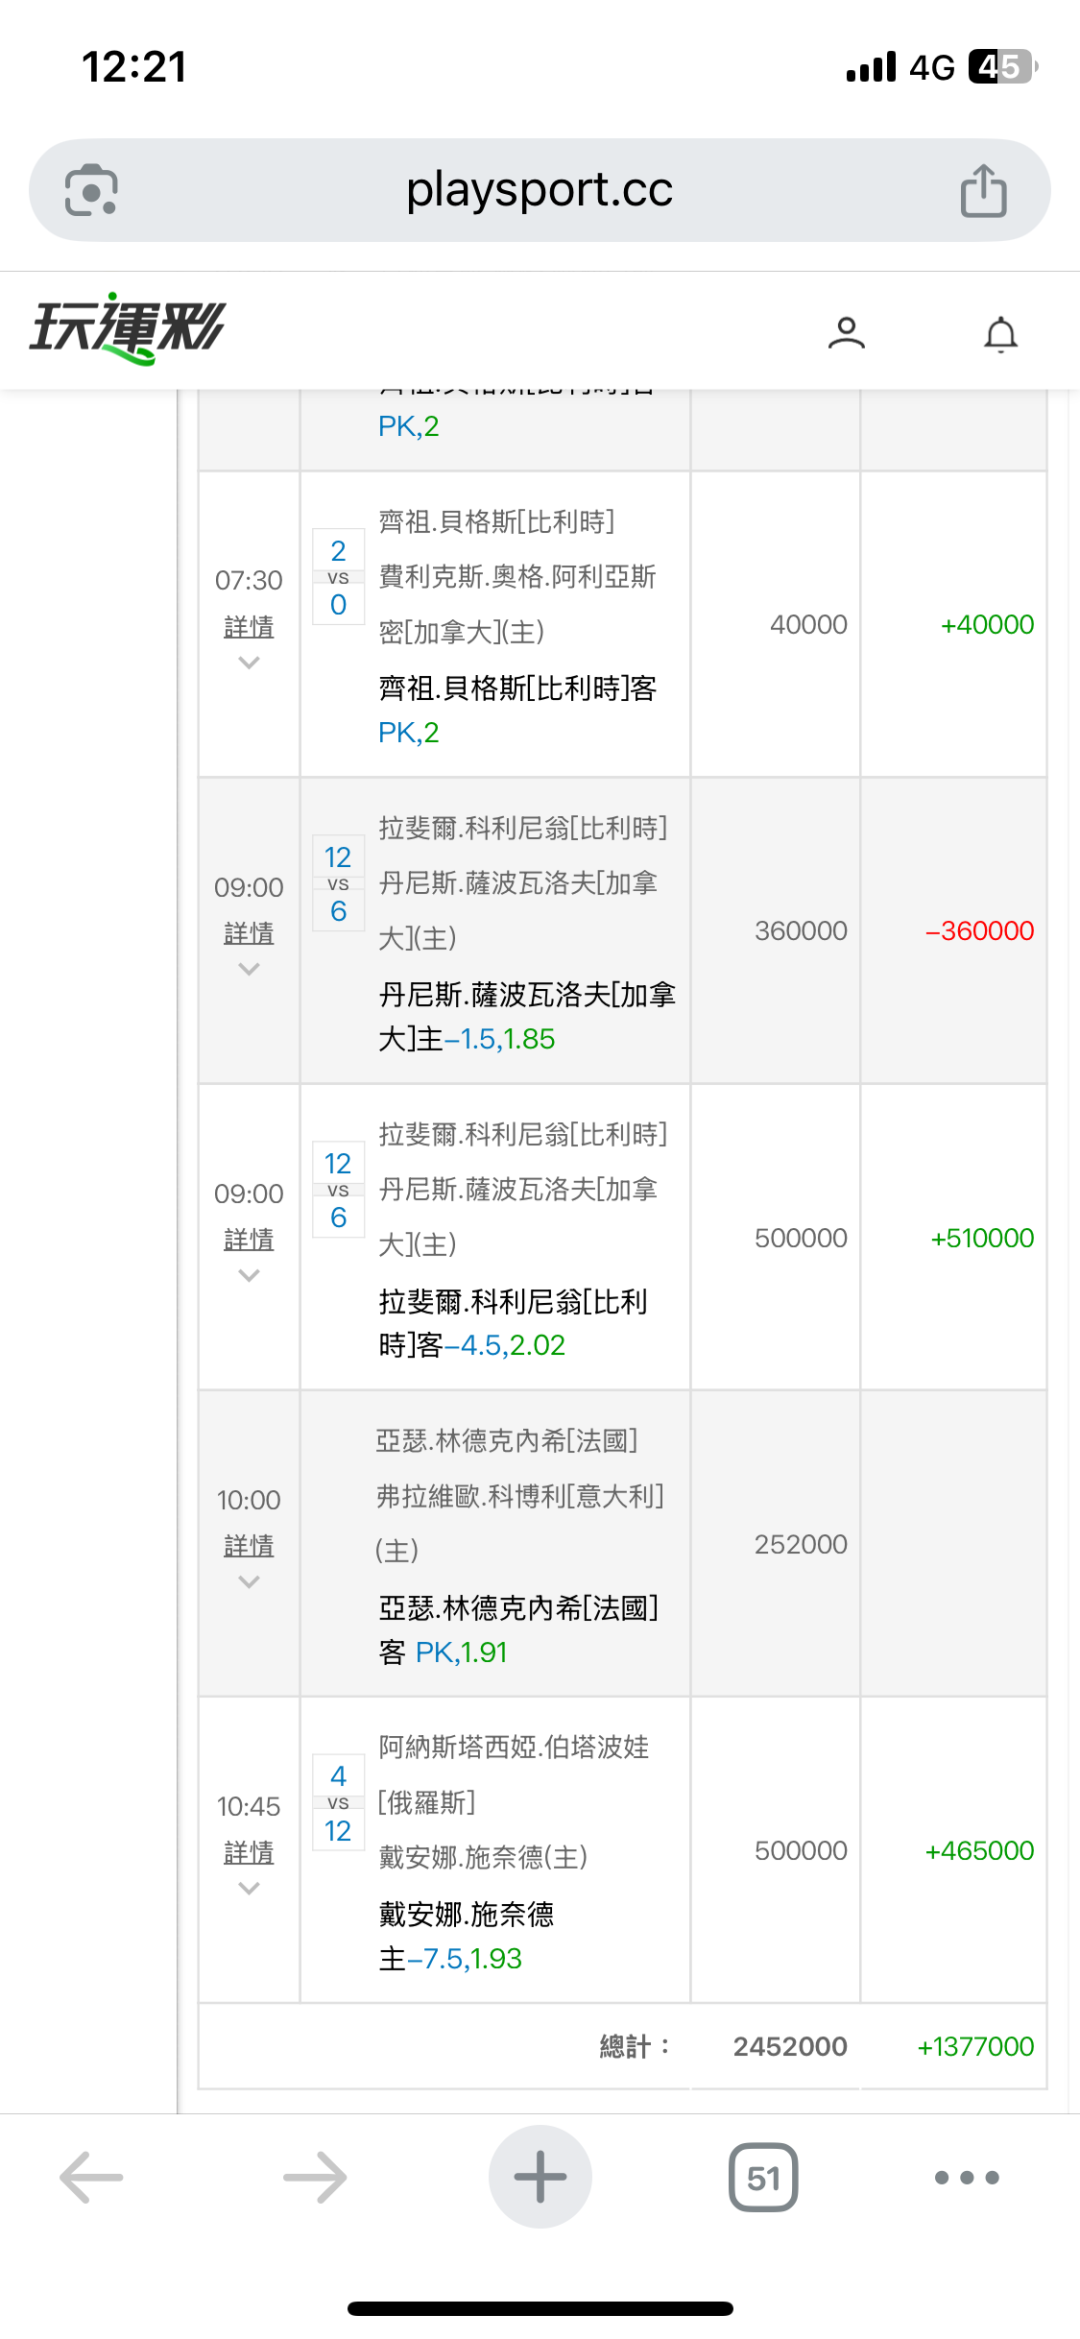
Task: Tap the playsport.cc address bar URL
Action: [539, 190]
